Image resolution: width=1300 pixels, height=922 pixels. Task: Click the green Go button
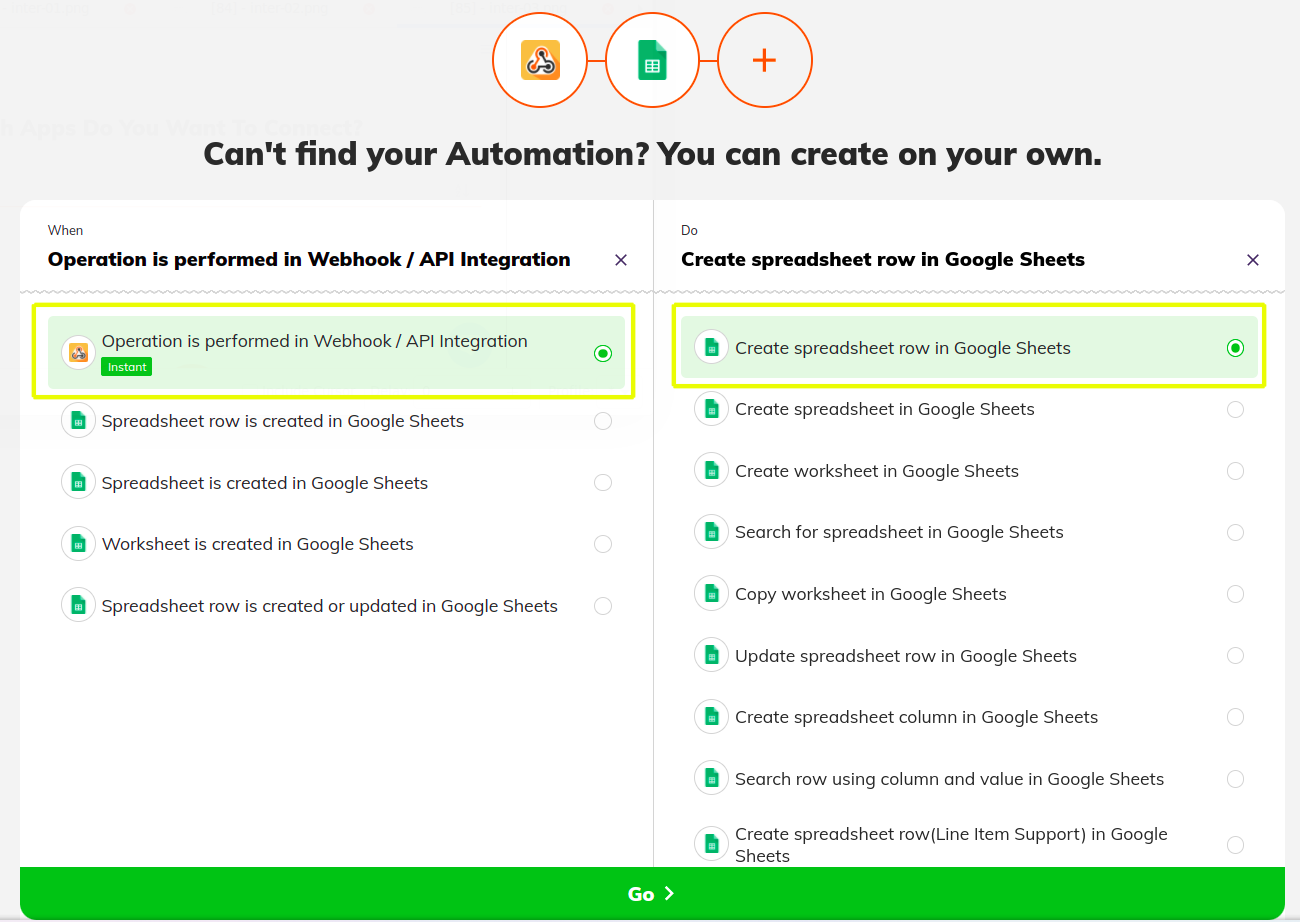(x=652, y=893)
